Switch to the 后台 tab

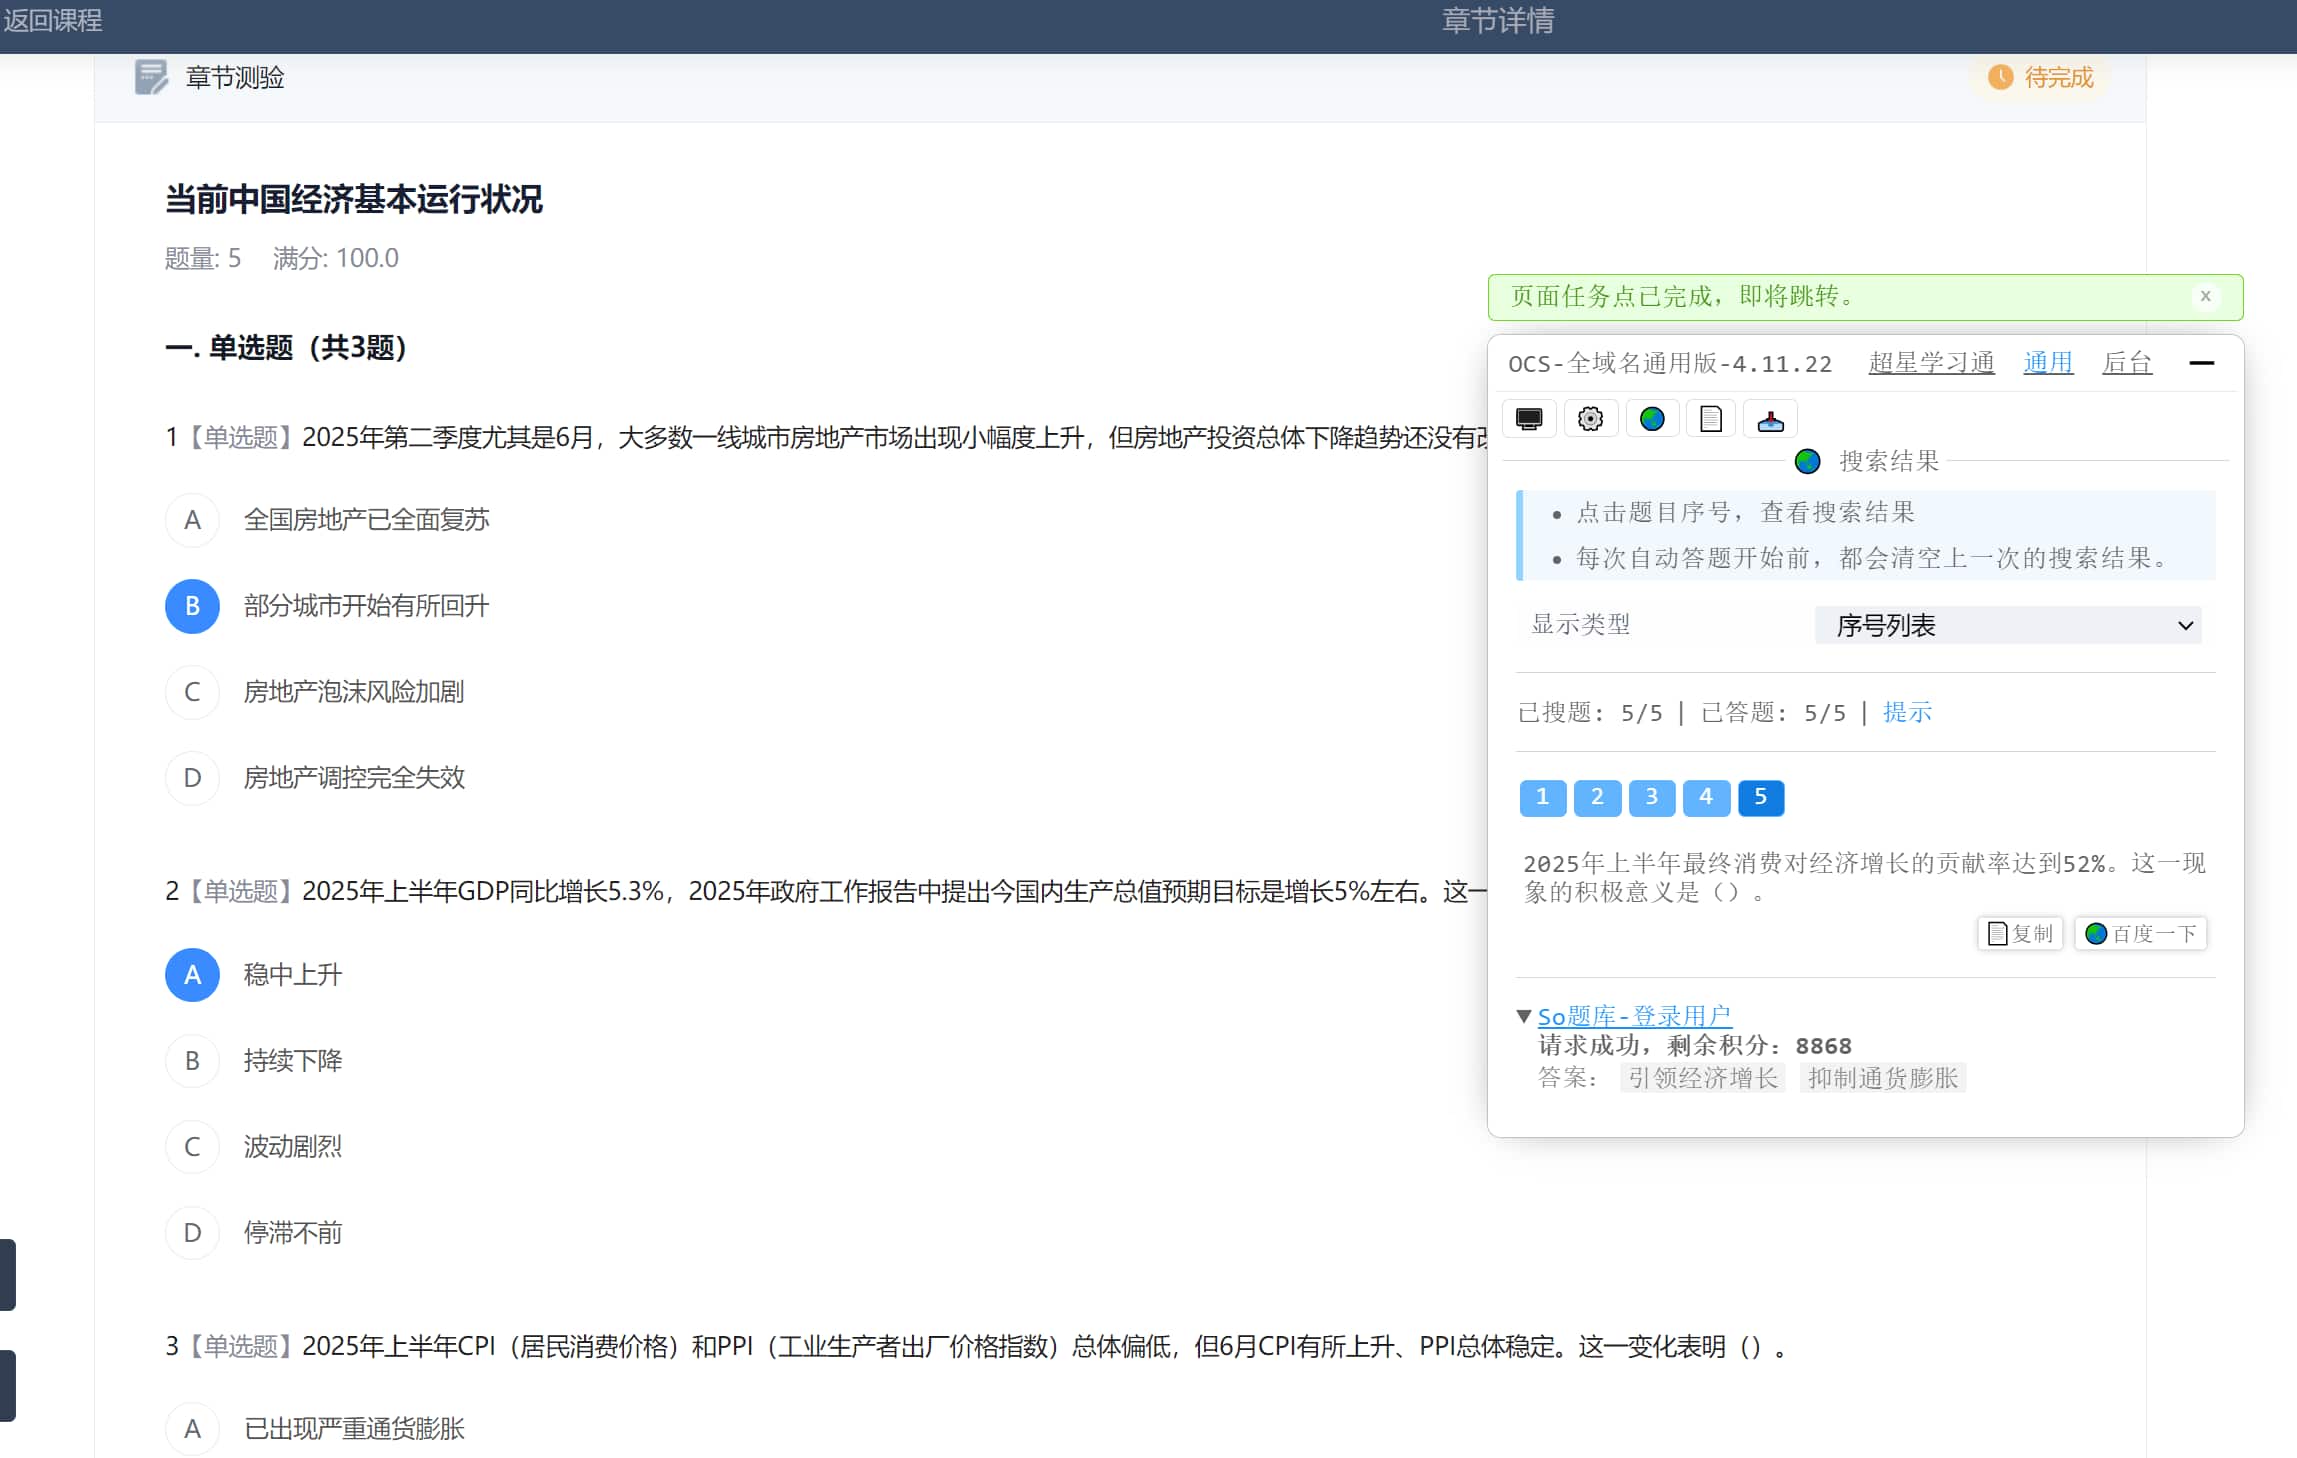pyautogui.click(x=2126, y=363)
